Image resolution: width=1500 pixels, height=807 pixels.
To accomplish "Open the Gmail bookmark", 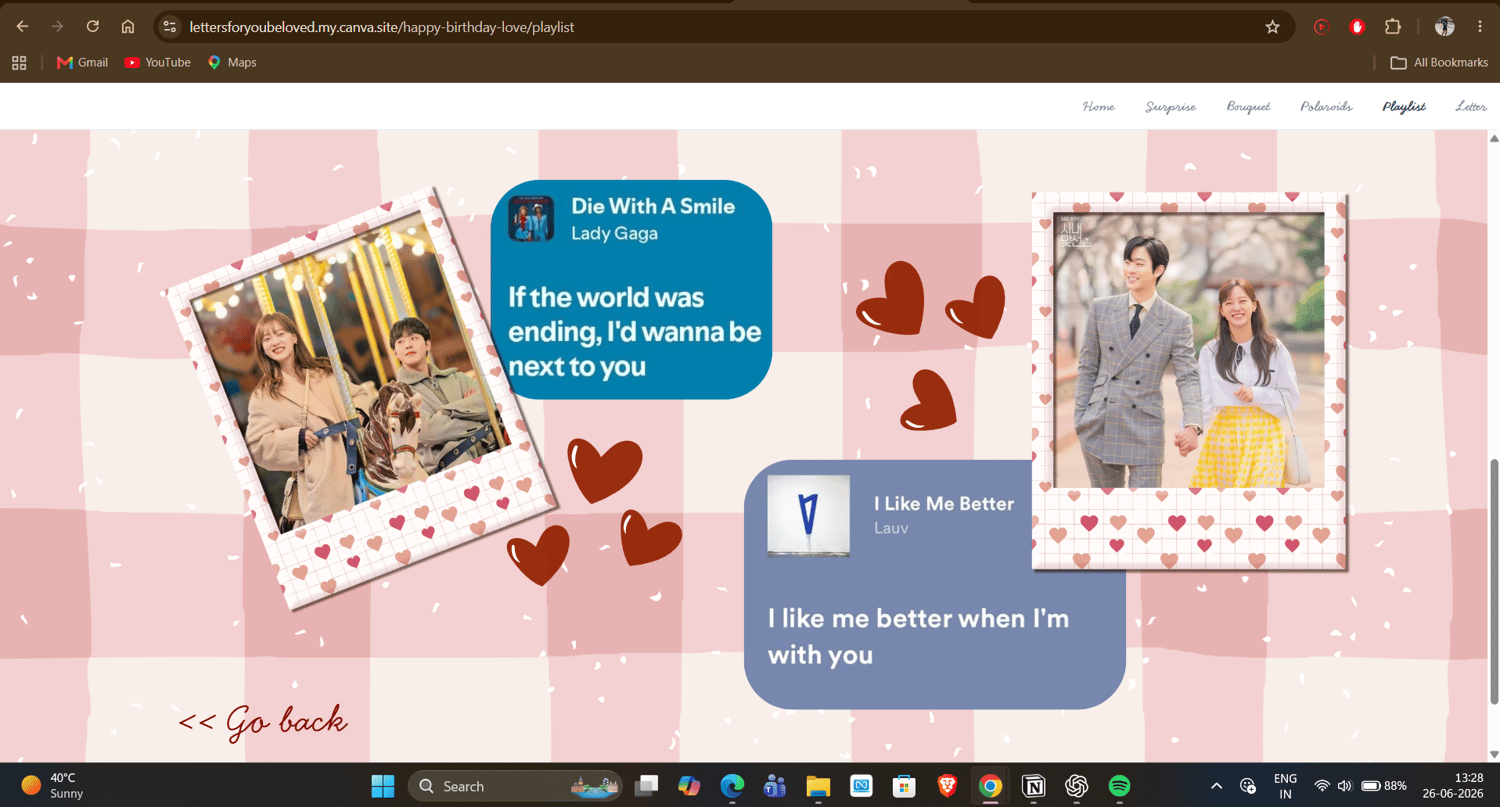I will click(x=83, y=63).
